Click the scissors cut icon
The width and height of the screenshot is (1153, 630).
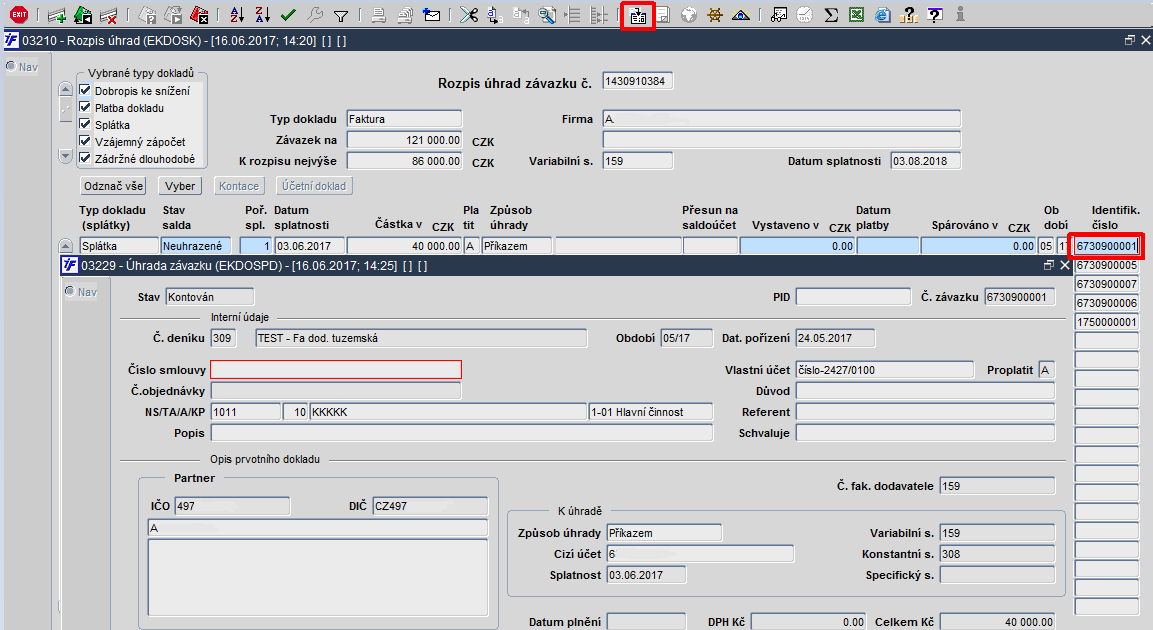tap(468, 15)
